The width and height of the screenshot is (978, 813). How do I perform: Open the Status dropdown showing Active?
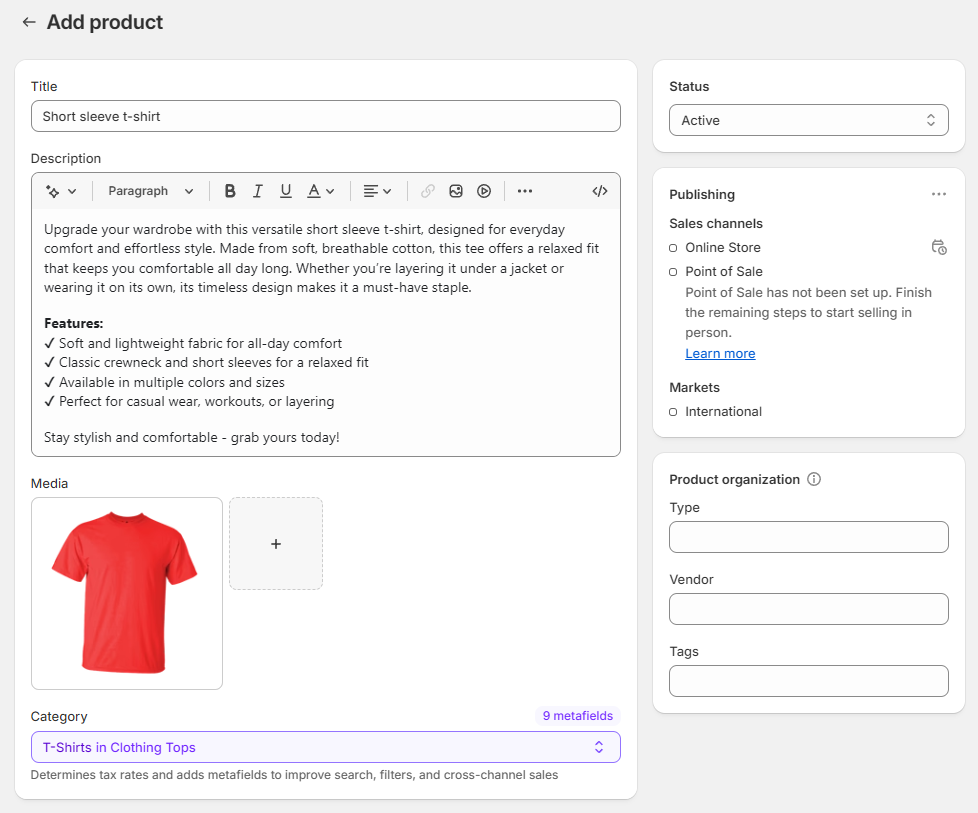point(808,119)
